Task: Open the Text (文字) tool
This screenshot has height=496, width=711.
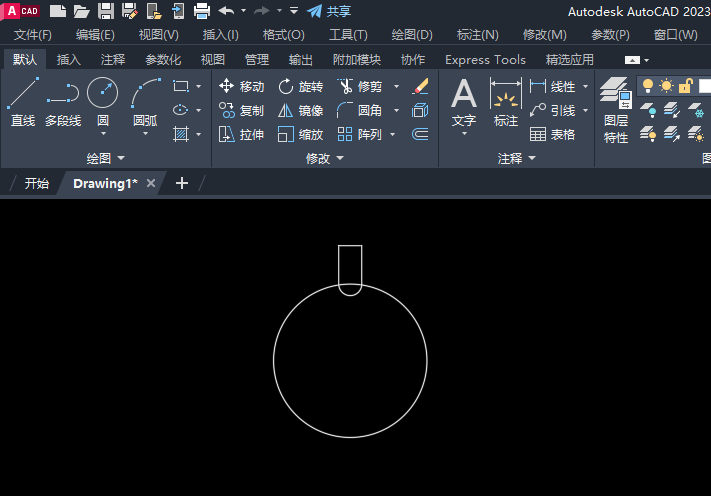Action: (464, 102)
